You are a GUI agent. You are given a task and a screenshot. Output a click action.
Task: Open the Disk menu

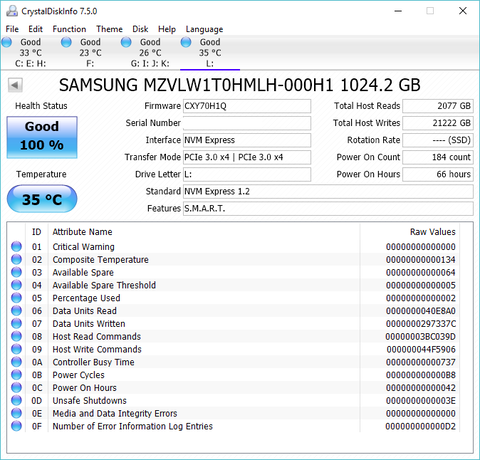pos(140,29)
